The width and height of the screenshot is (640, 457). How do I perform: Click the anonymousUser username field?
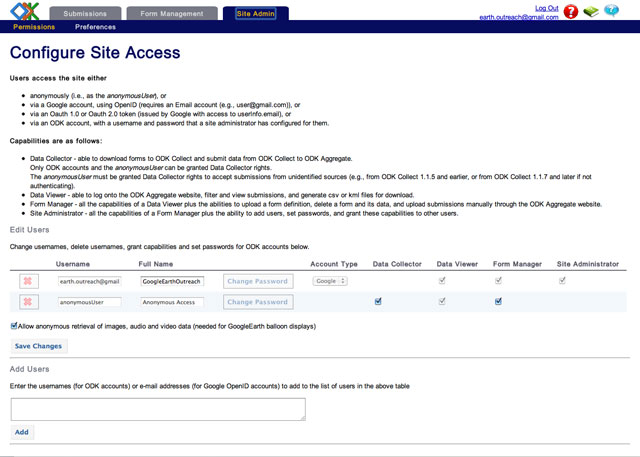click(89, 301)
